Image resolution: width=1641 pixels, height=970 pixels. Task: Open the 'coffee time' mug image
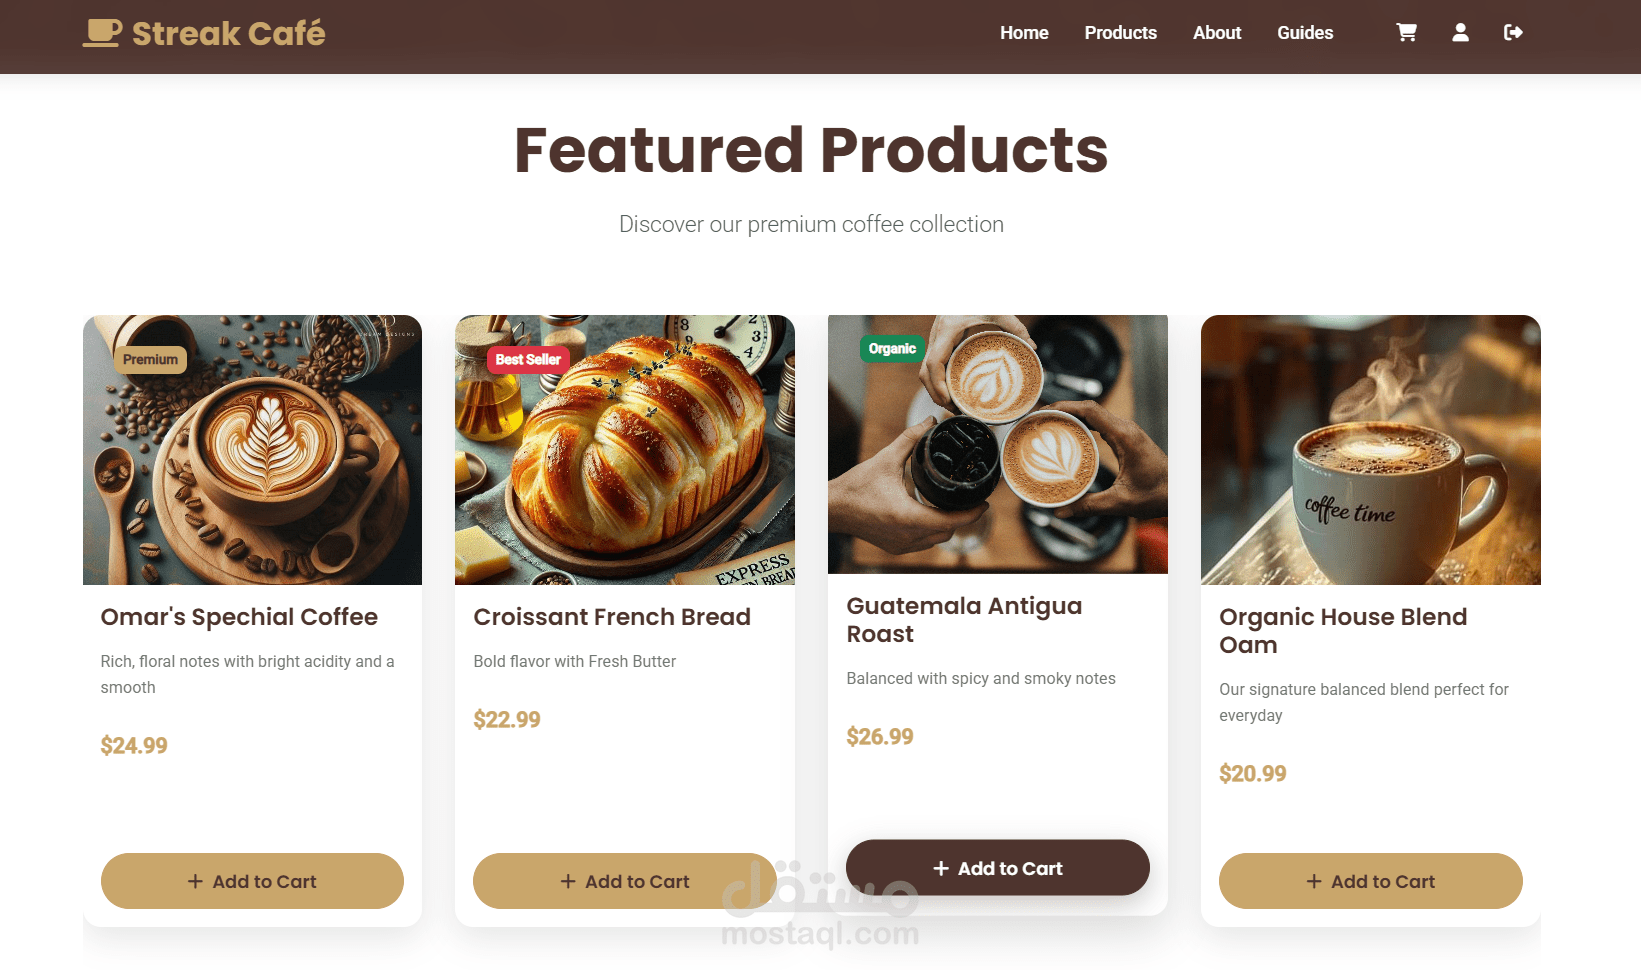1371,450
